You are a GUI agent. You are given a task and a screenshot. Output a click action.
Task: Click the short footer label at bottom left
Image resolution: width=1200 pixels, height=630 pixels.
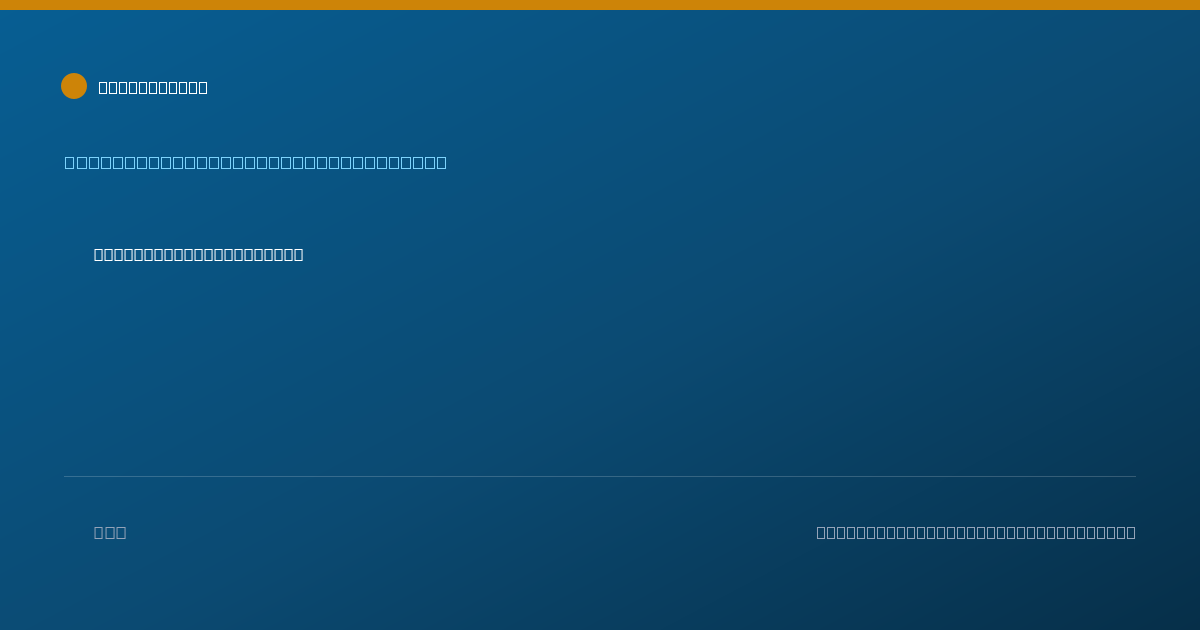click(110, 532)
